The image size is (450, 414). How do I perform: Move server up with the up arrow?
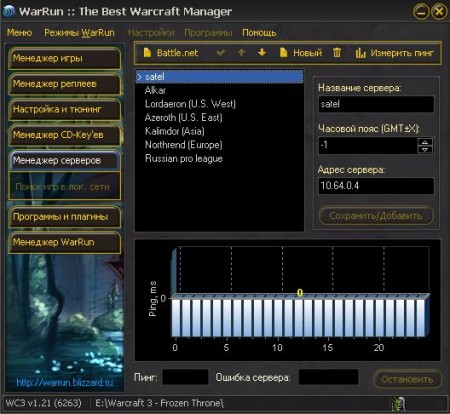click(x=241, y=52)
